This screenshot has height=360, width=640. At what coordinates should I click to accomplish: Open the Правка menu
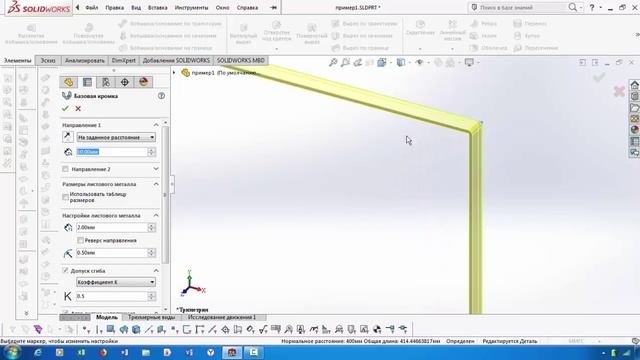pyautogui.click(x=114, y=7)
